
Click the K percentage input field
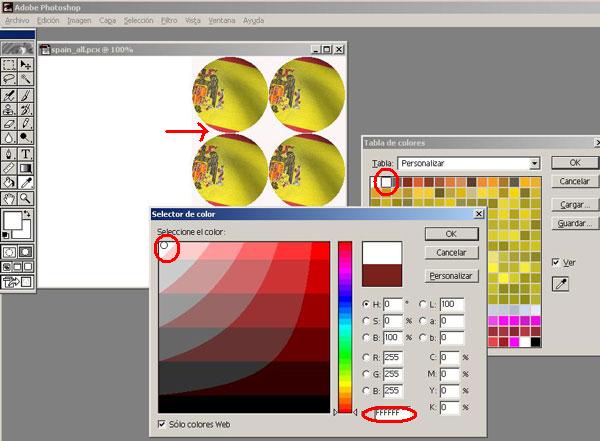449,407
